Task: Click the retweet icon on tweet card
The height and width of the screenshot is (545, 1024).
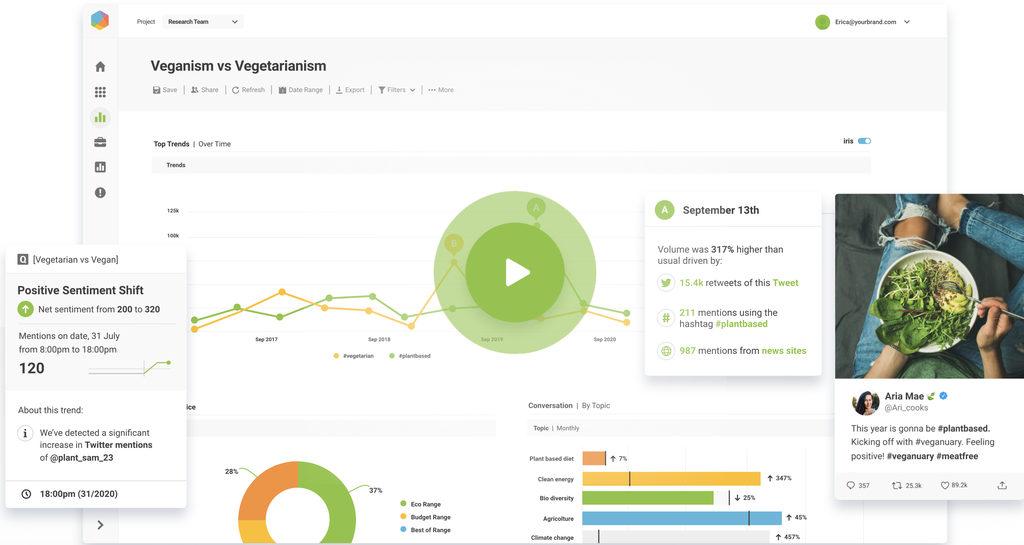Action: point(897,486)
